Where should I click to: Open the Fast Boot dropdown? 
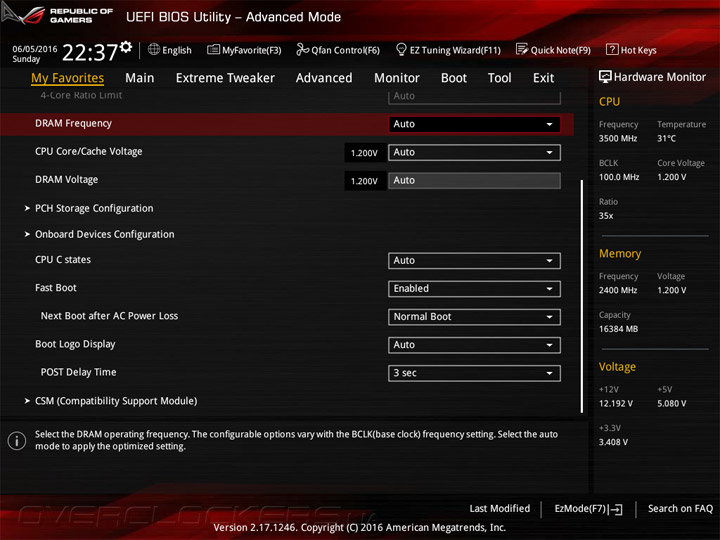point(474,289)
